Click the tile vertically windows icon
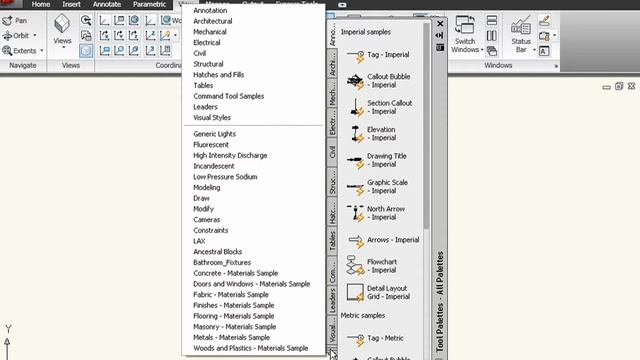Viewport: 640px width, 360px height. pos(492,36)
